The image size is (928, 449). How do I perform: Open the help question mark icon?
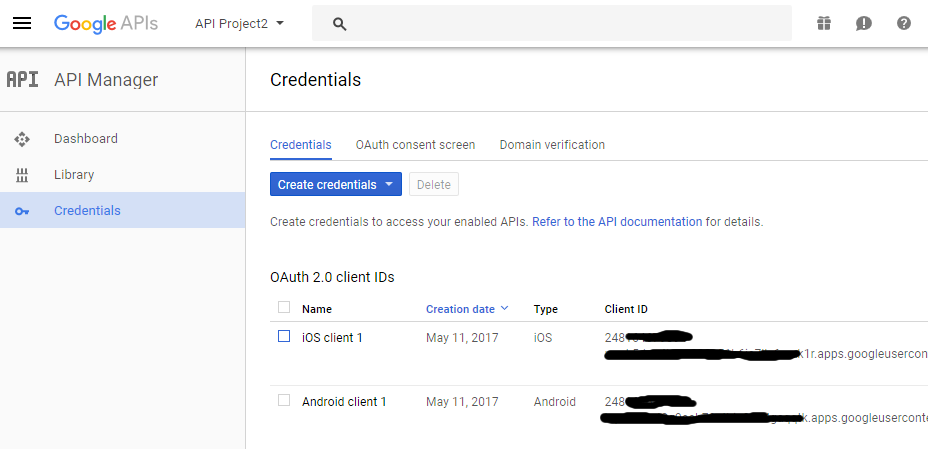(x=904, y=24)
